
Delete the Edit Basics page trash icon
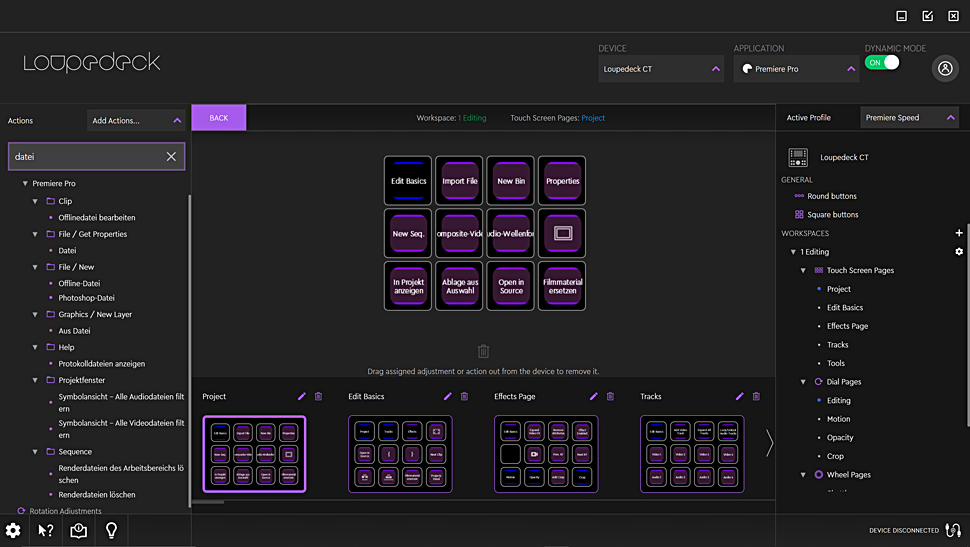464,396
